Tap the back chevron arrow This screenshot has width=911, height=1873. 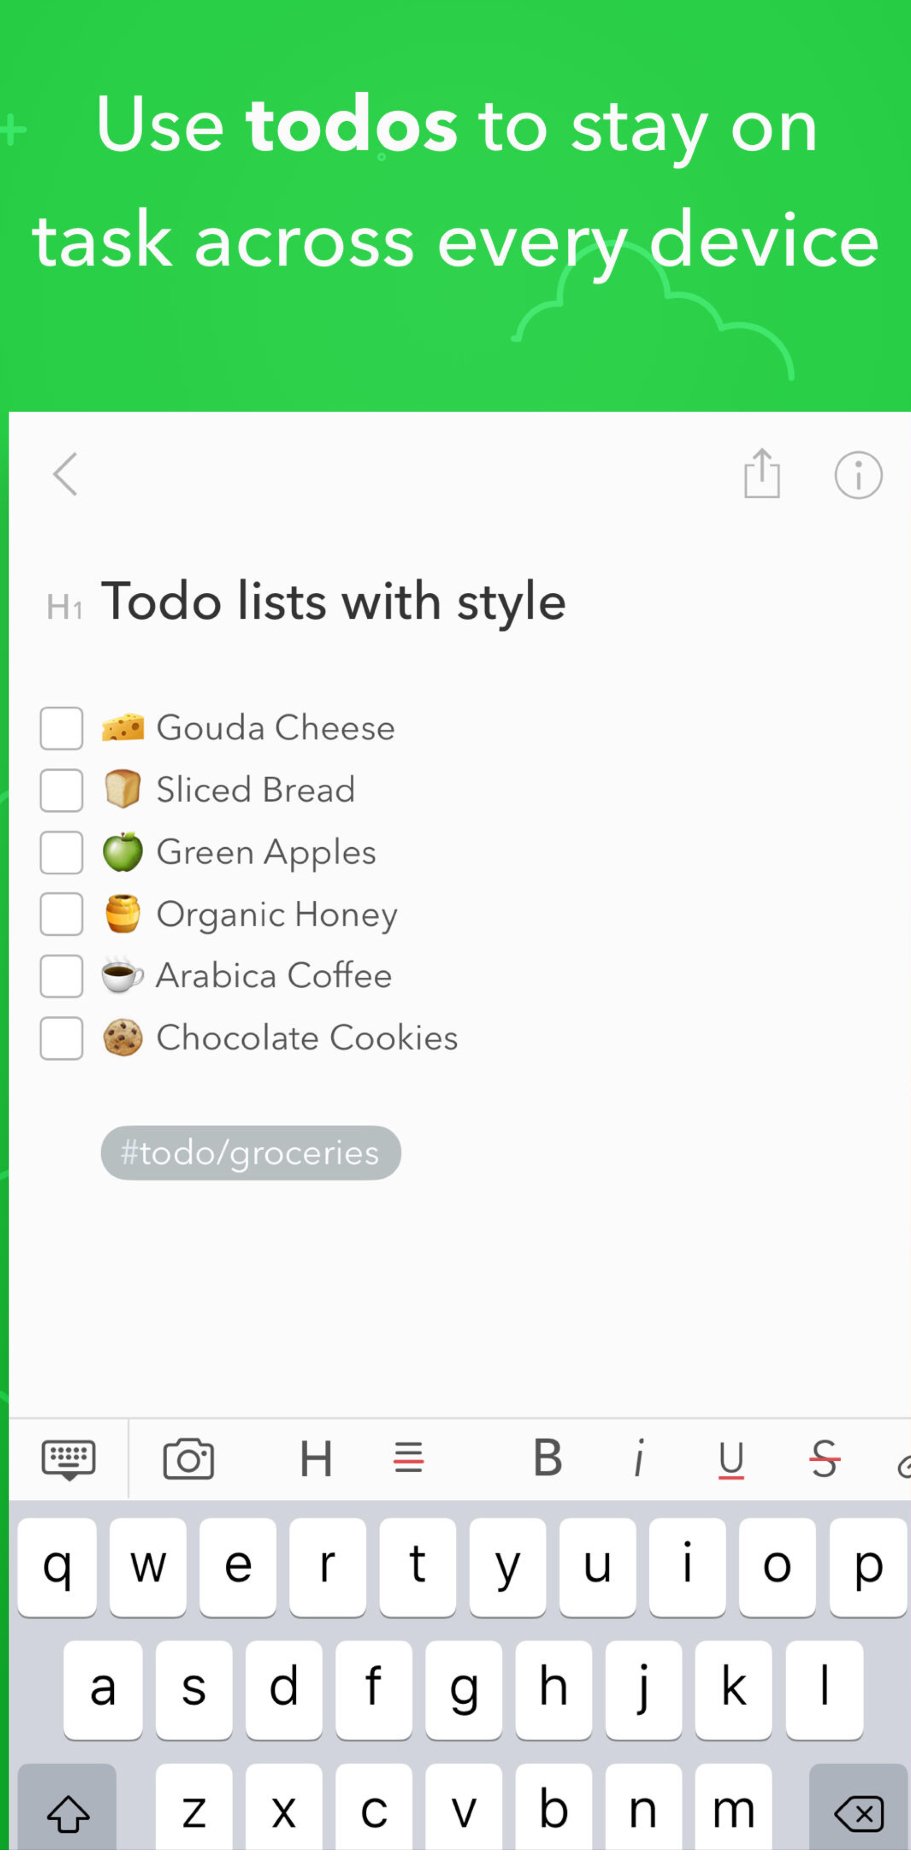pyautogui.click(x=65, y=474)
